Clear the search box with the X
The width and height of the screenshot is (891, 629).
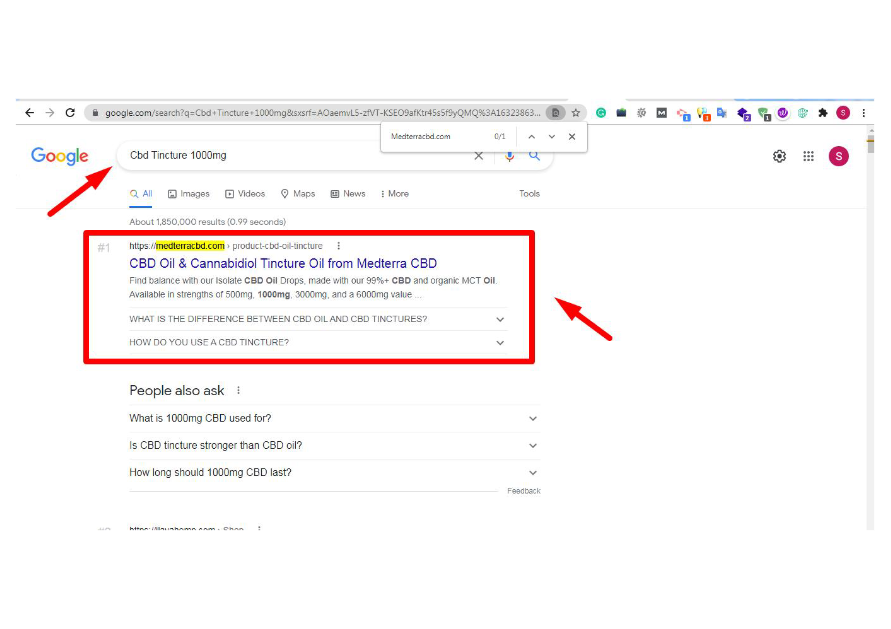tap(478, 156)
